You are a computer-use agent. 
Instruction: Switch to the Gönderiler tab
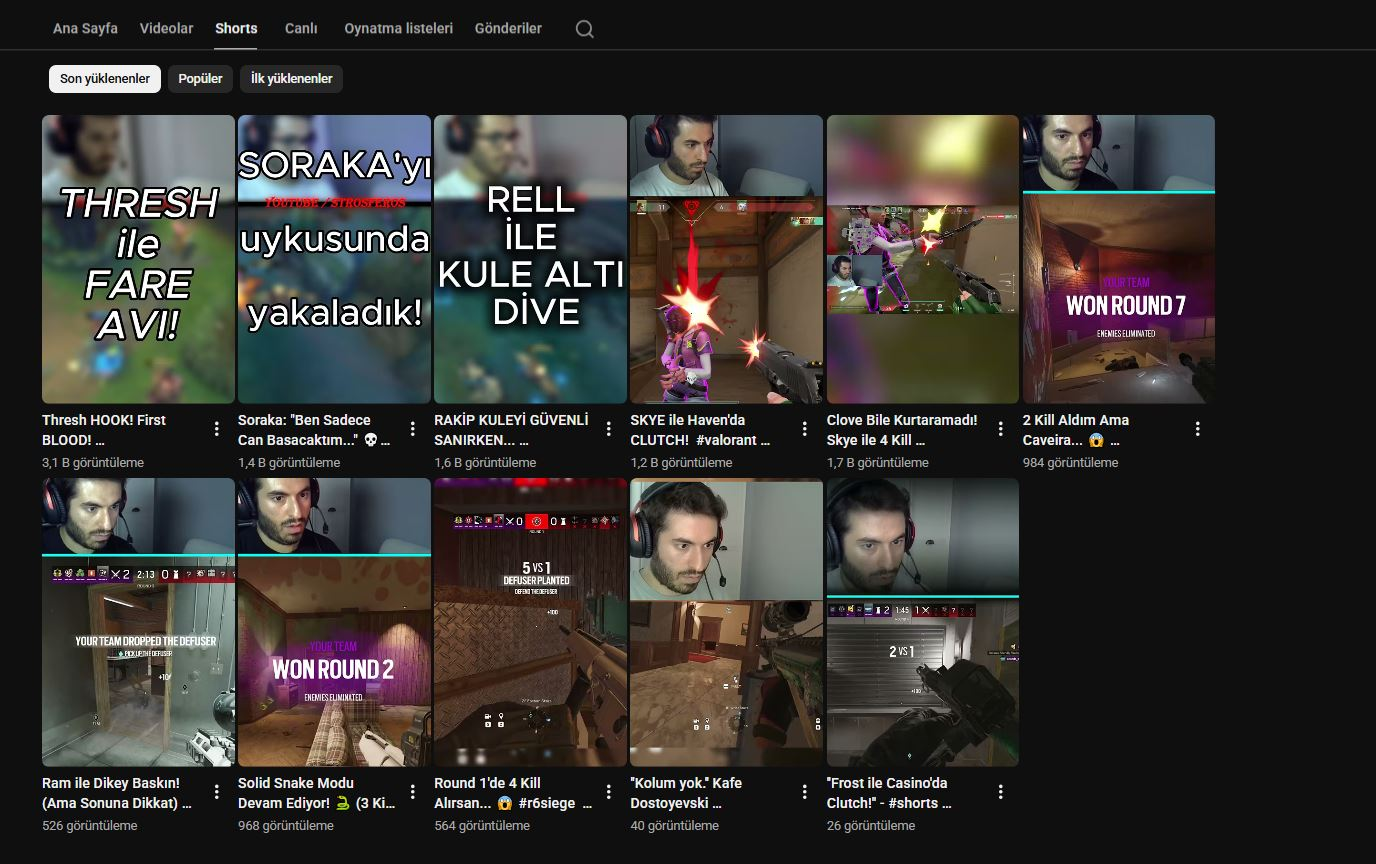tap(508, 28)
